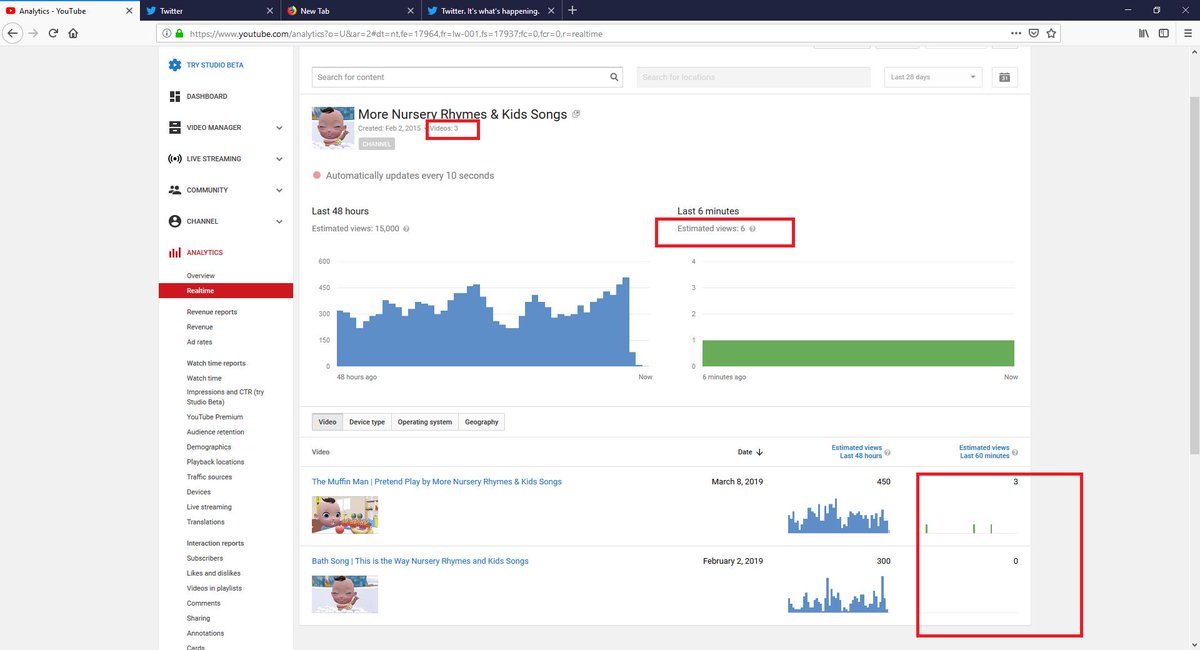
Task: Click the Pocket save icon in address bar
Action: click(1033, 33)
